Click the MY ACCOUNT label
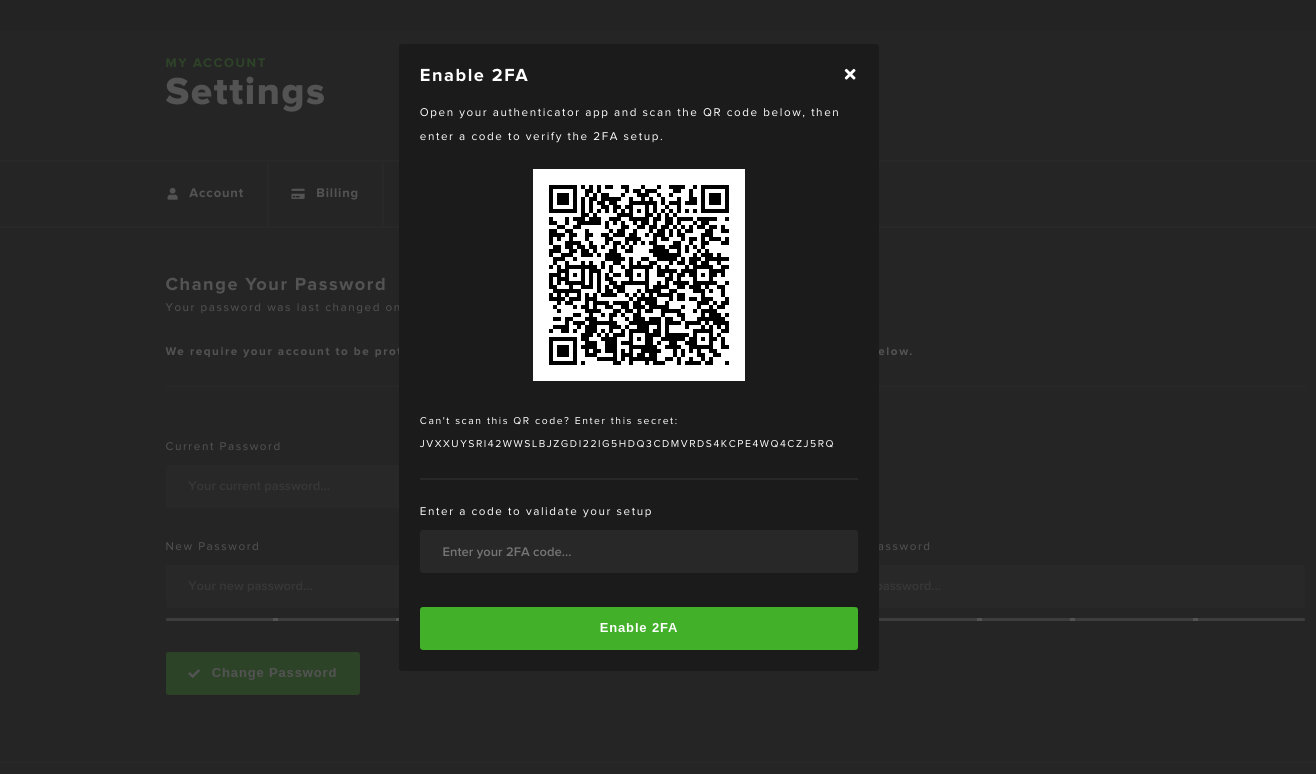 click(216, 63)
